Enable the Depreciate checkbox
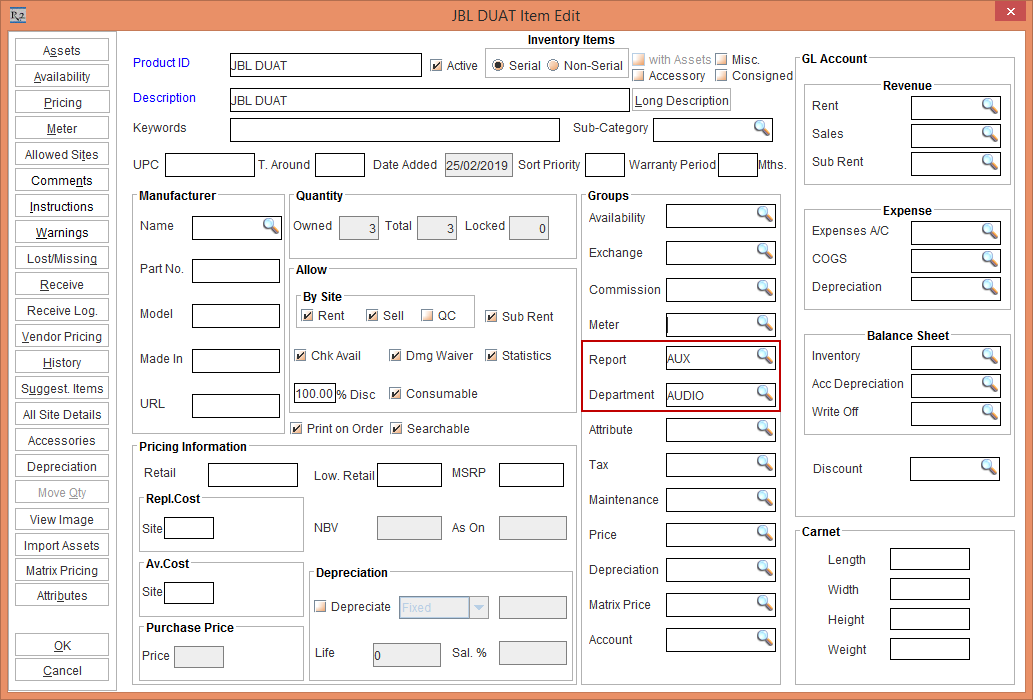1033x700 pixels. pyautogui.click(x=320, y=606)
